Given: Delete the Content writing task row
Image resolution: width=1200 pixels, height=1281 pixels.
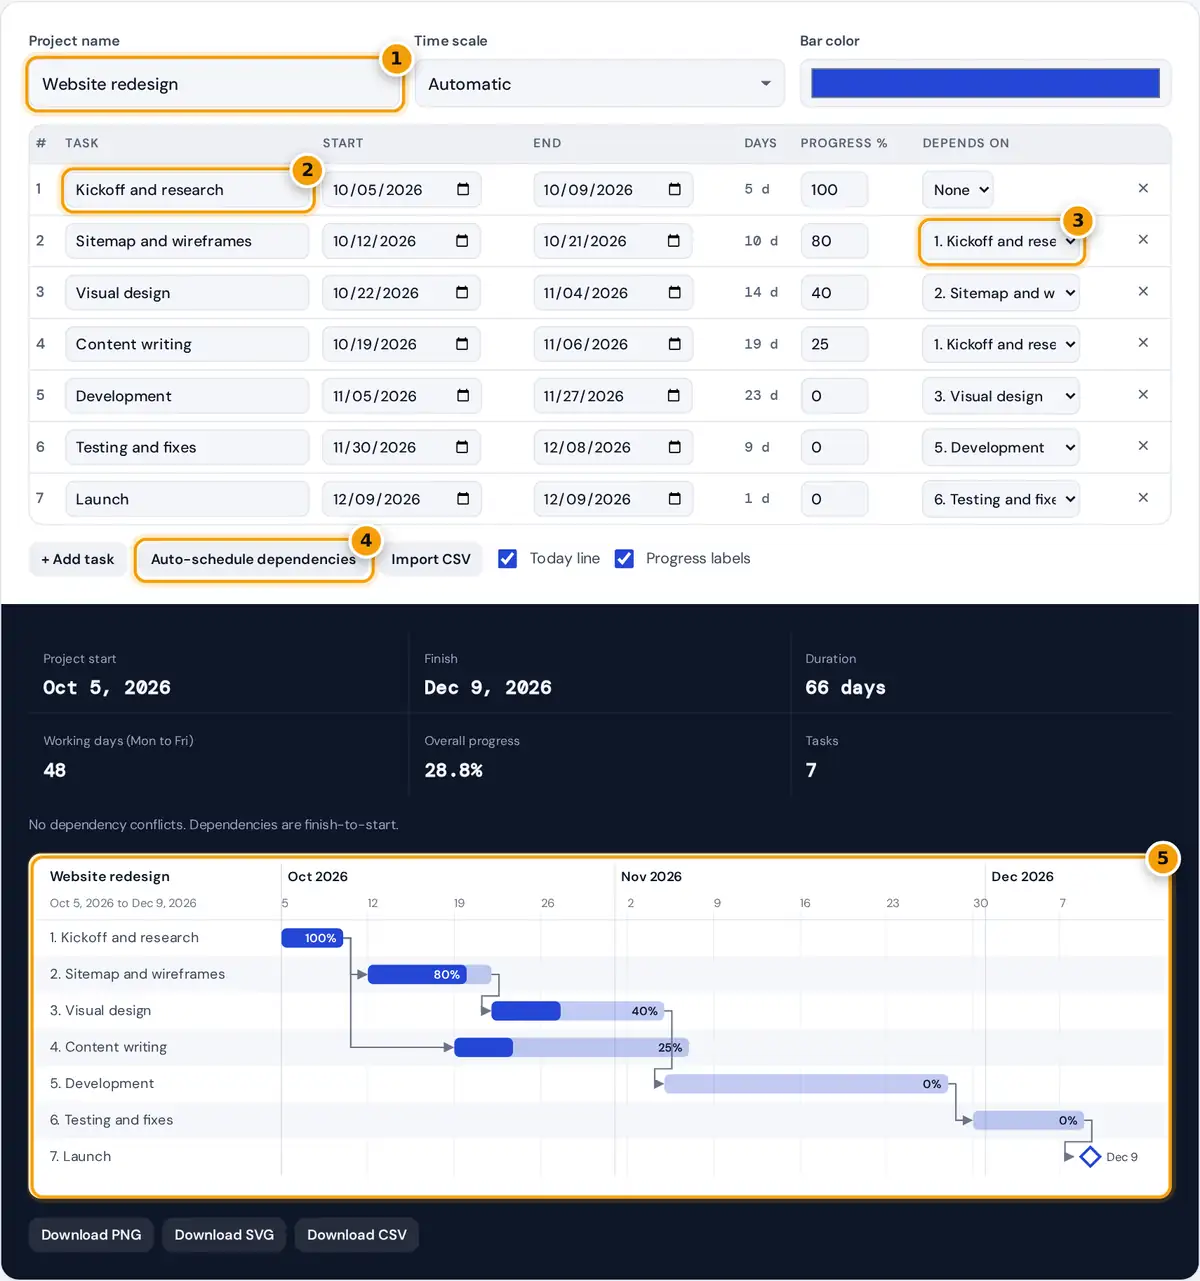Looking at the screenshot, I should (x=1143, y=343).
